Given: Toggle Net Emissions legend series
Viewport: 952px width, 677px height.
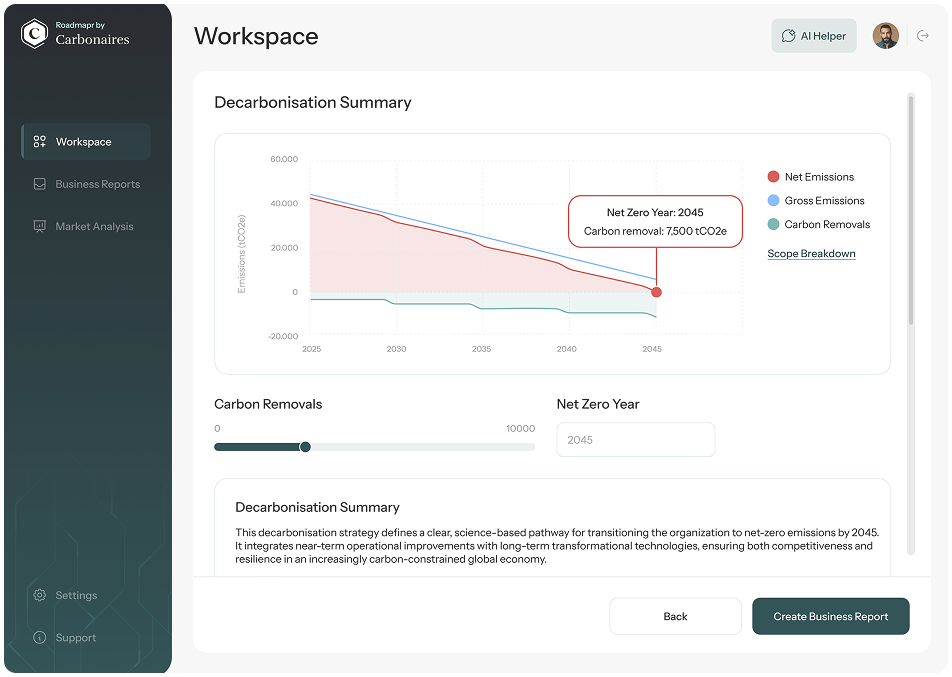Looking at the screenshot, I should tap(810, 177).
